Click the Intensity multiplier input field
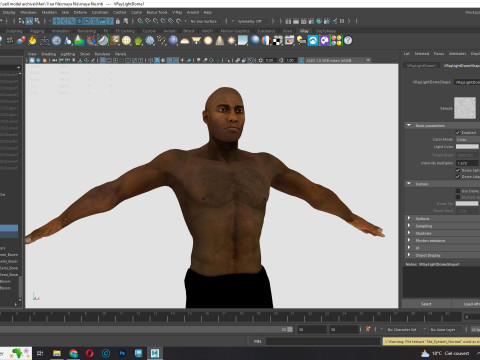This screenshot has height=360, width=480. pyautogui.click(x=468, y=163)
